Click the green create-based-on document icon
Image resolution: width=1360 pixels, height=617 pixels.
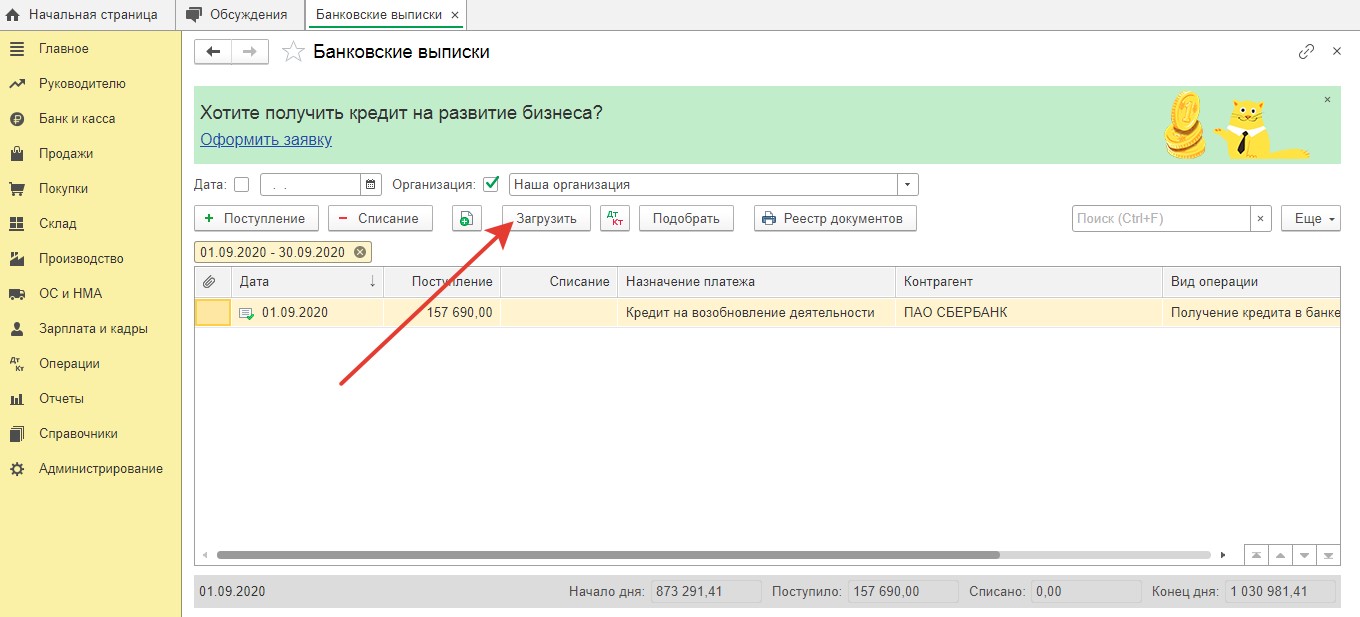467,218
